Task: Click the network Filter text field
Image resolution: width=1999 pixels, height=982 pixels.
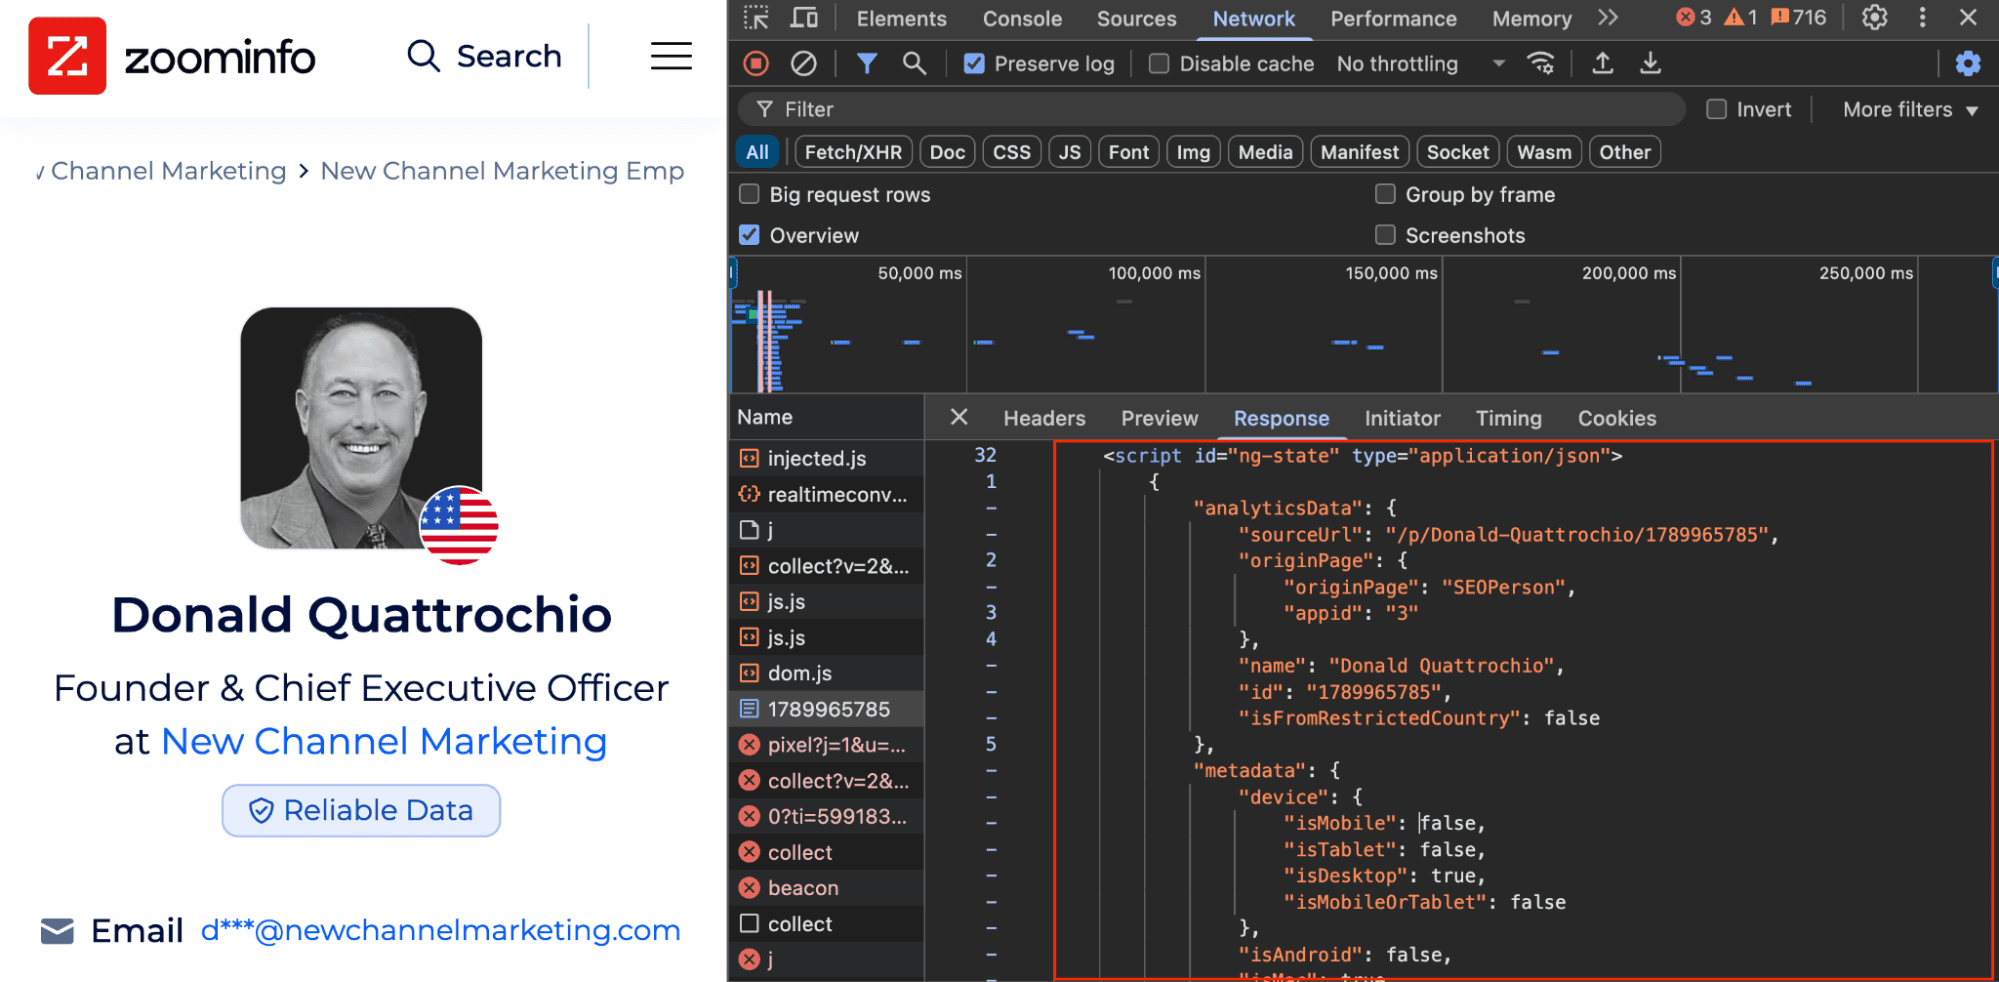Action: 1212,109
